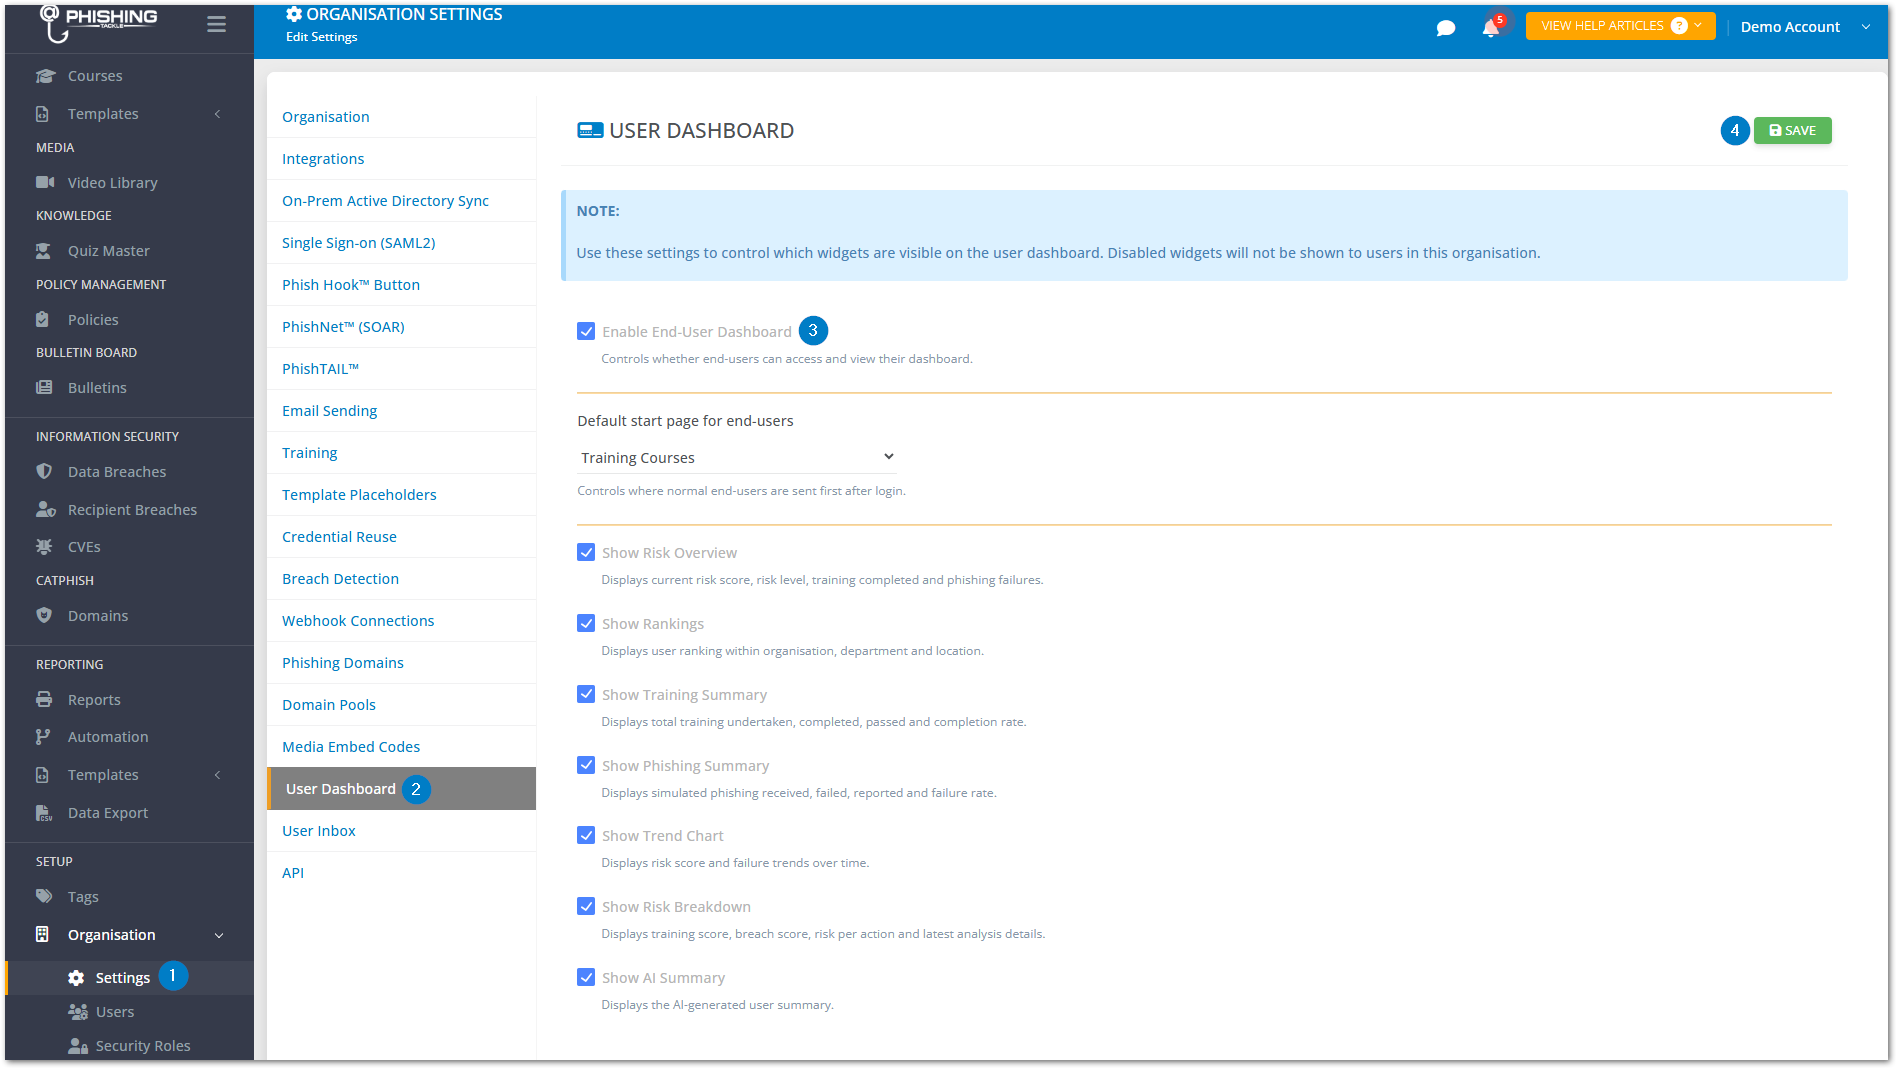Click the Automation branch icon

point(42,736)
